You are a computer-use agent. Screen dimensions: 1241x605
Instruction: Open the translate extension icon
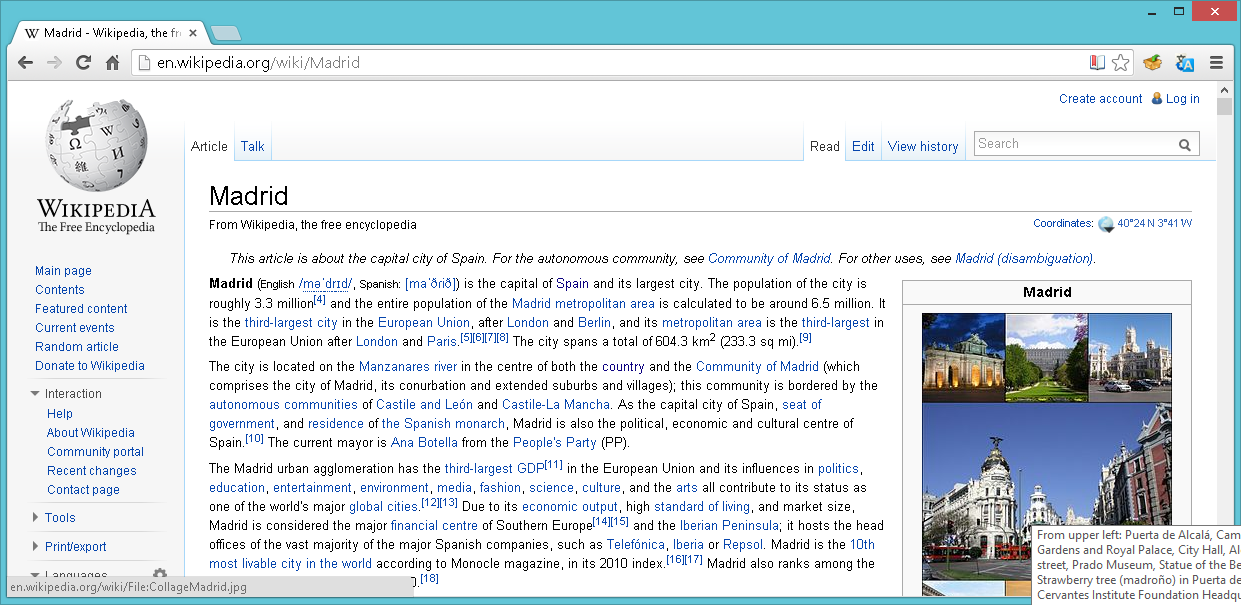(x=1185, y=63)
